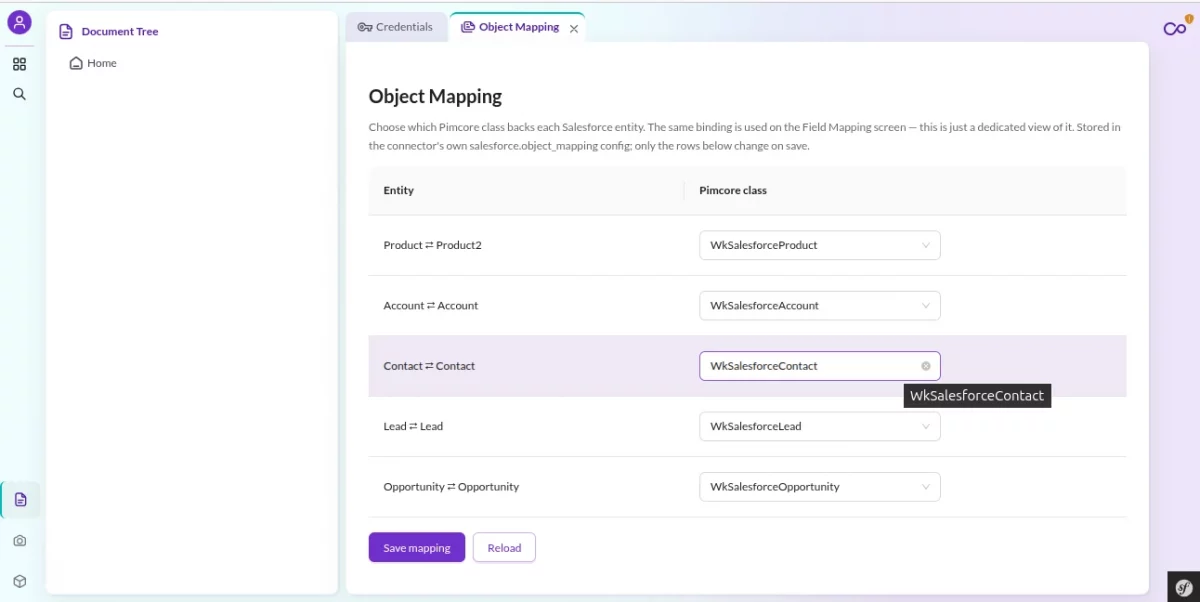
Task: Open the Data Objects cube icon in sidebar
Action: pyautogui.click(x=20, y=581)
